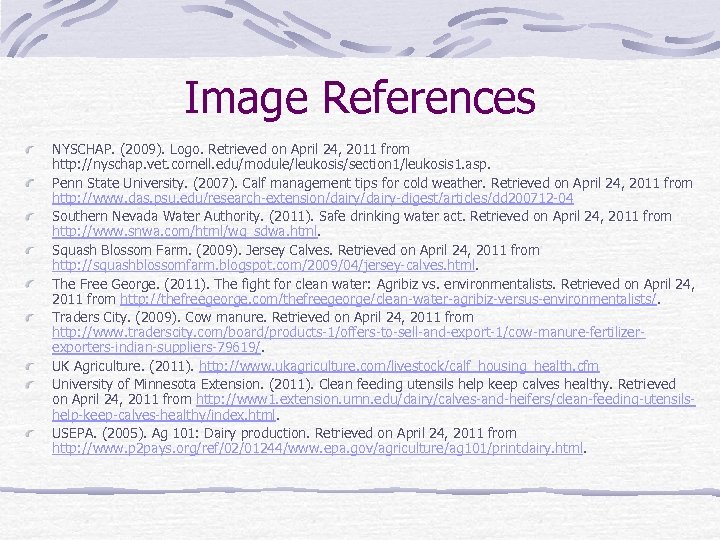
Task: Click the bullet beside Traders City
Action: pos(30,318)
